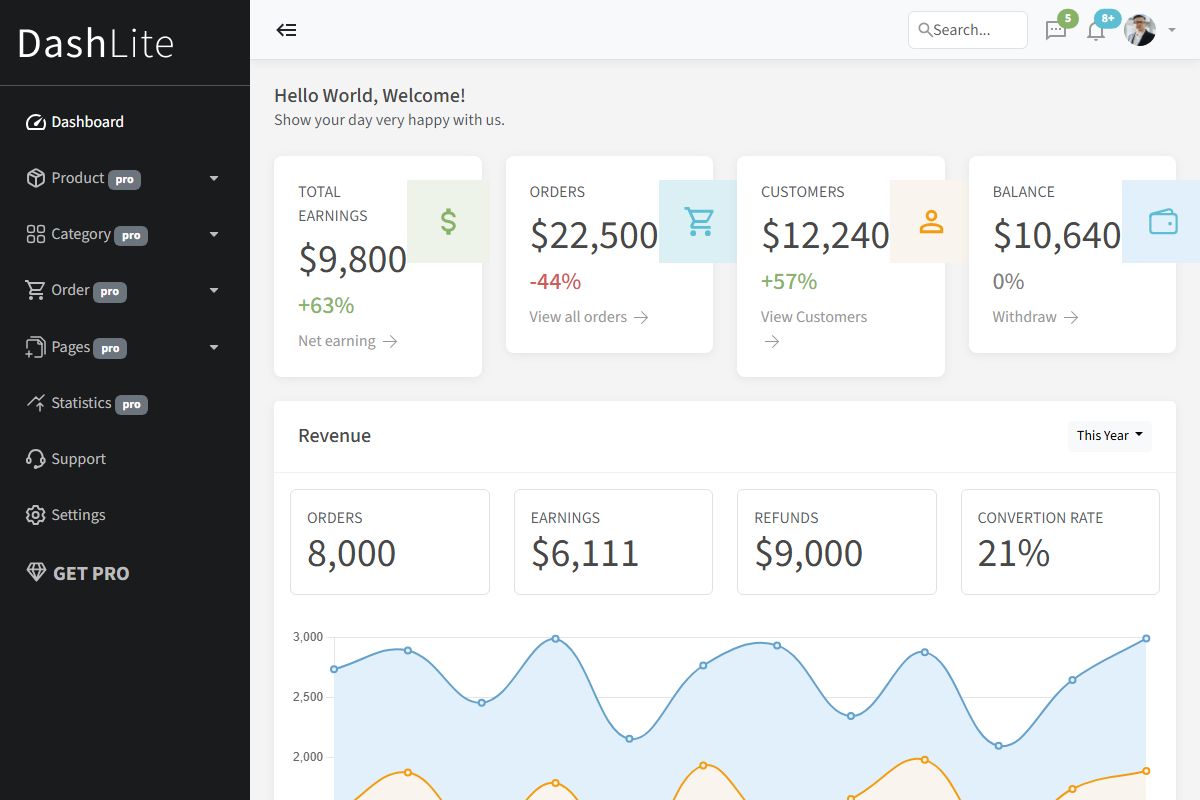Click the Revenue Orders 8,000 card
The image size is (1200, 800).
[x=390, y=542]
